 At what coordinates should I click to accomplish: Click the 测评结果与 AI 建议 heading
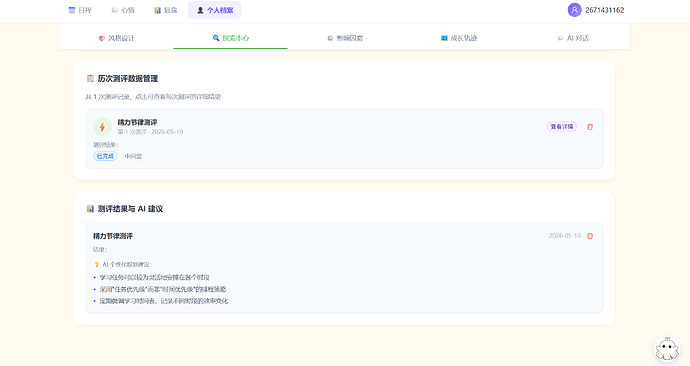tap(130, 209)
